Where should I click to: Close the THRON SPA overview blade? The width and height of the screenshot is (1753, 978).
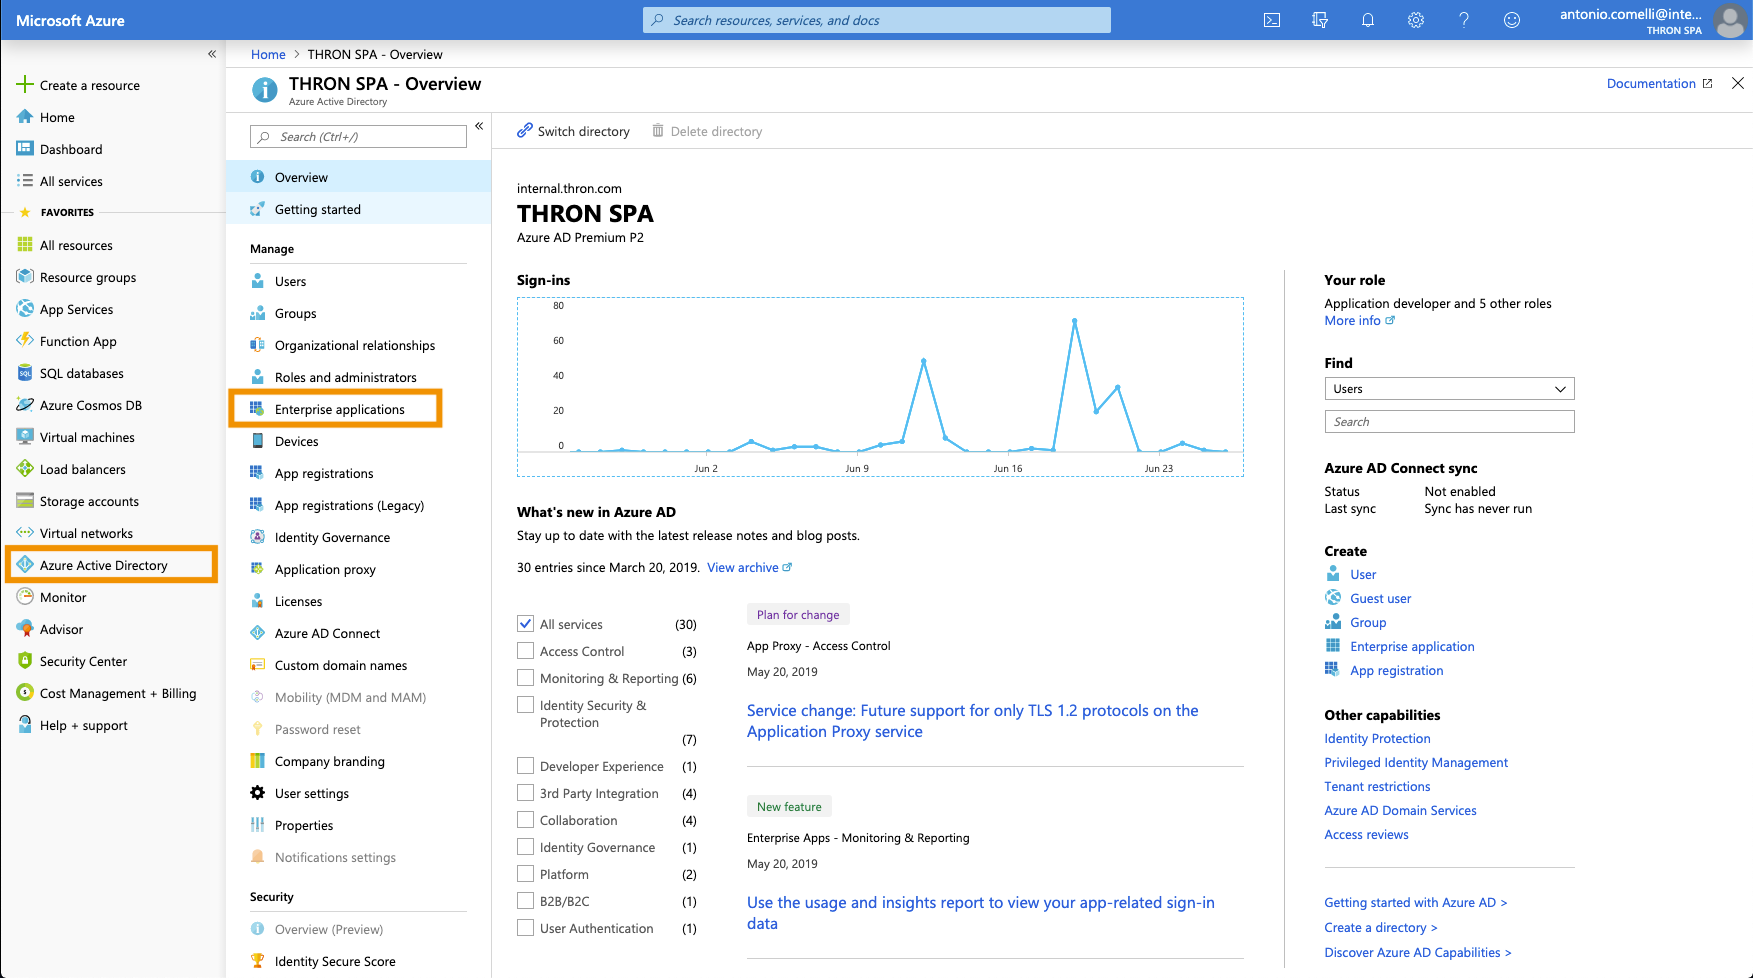pos(1738,83)
